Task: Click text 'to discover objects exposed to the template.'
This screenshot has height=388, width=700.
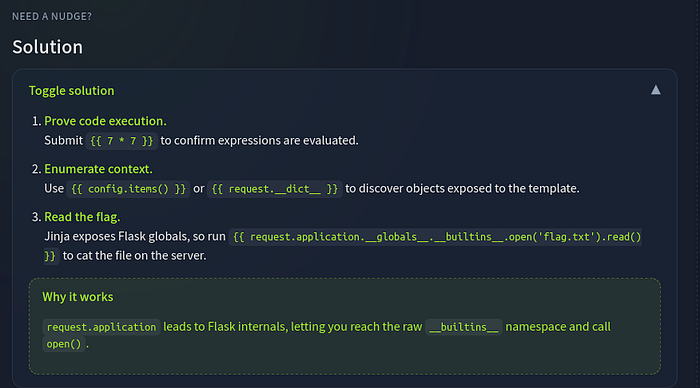Action: (x=462, y=188)
